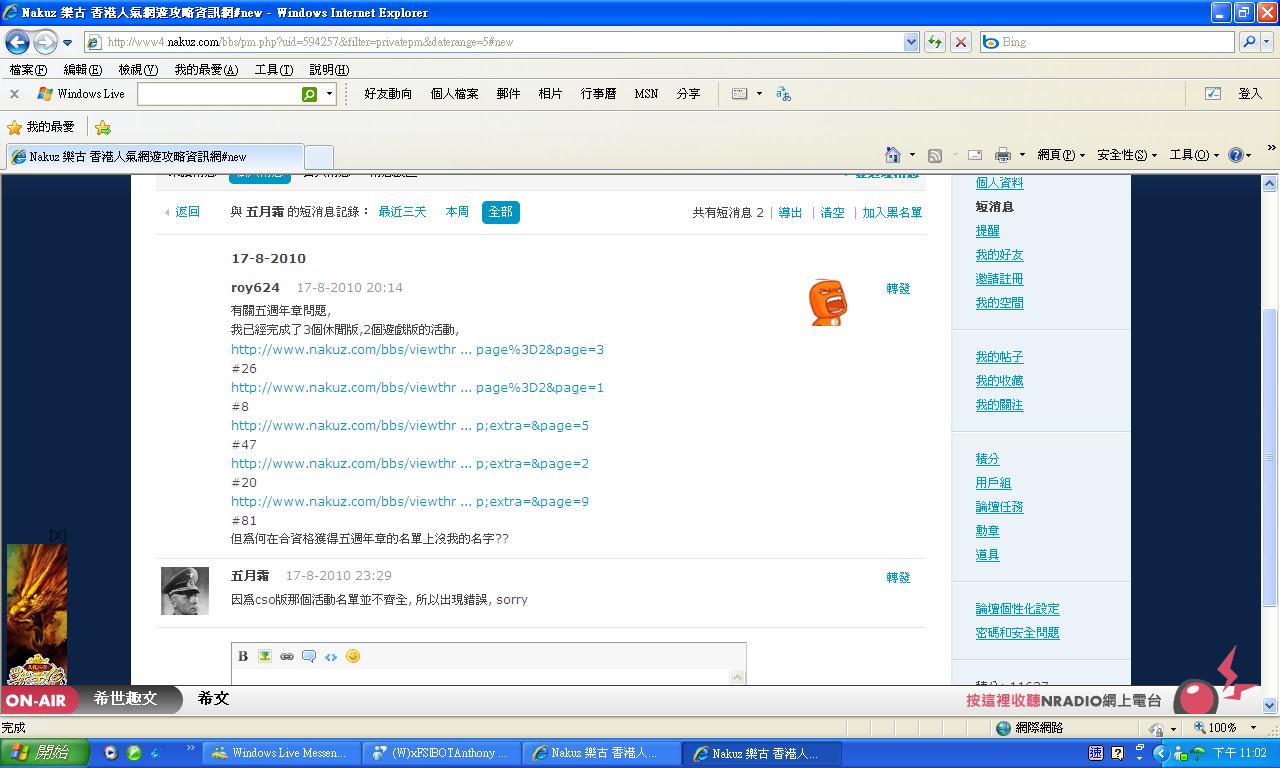Open the smiley emoticon picker in editor
Image resolution: width=1280 pixels, height=768 pixels.
pos(353,656)
